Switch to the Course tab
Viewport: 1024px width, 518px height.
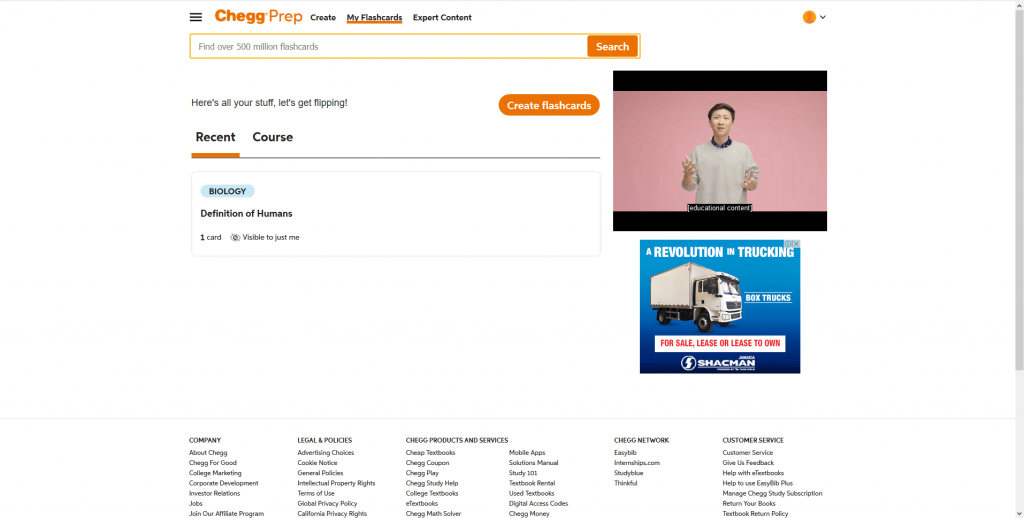coord(272,137)
